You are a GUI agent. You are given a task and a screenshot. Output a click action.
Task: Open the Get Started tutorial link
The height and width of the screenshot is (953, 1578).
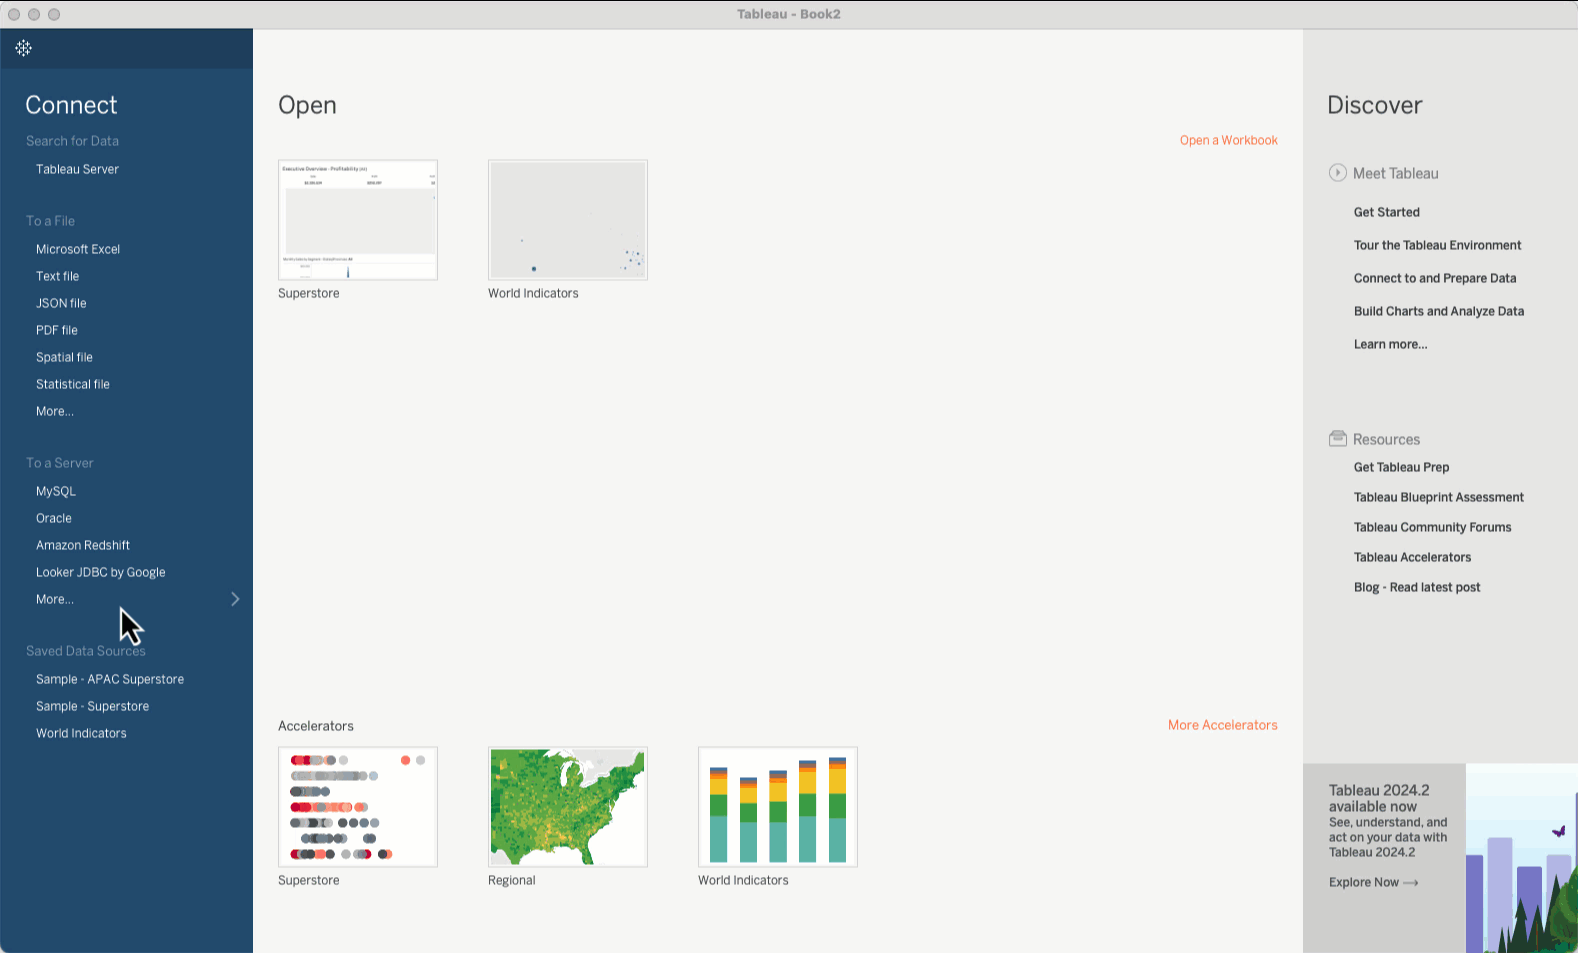pos(1386,212)
